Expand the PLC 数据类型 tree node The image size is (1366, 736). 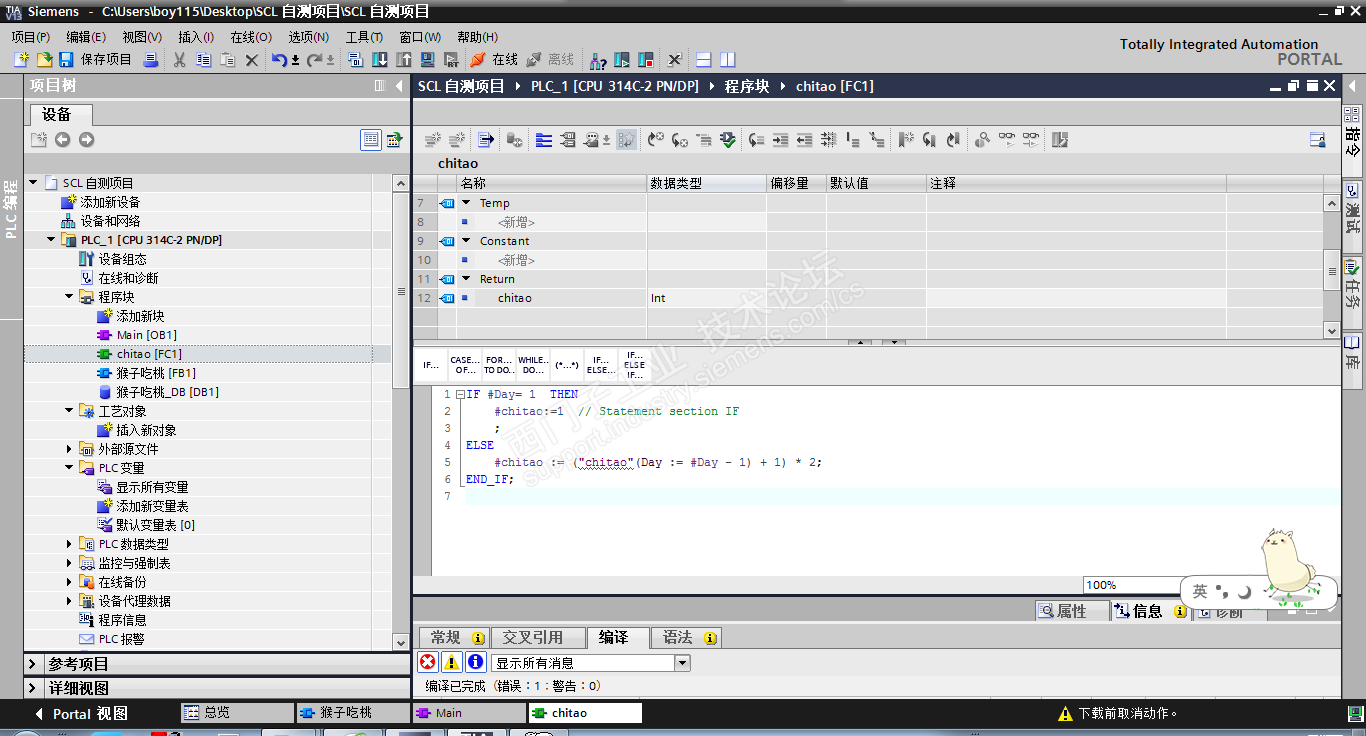point(70,544)
